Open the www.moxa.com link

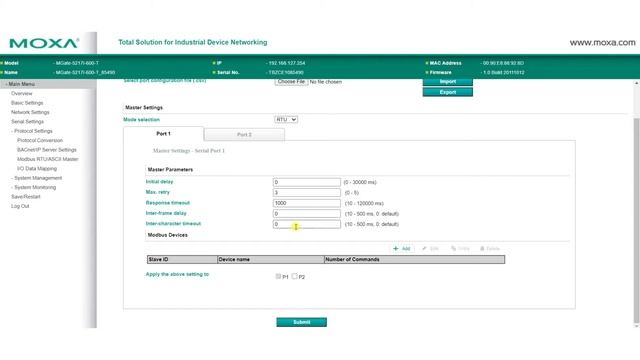602,42
